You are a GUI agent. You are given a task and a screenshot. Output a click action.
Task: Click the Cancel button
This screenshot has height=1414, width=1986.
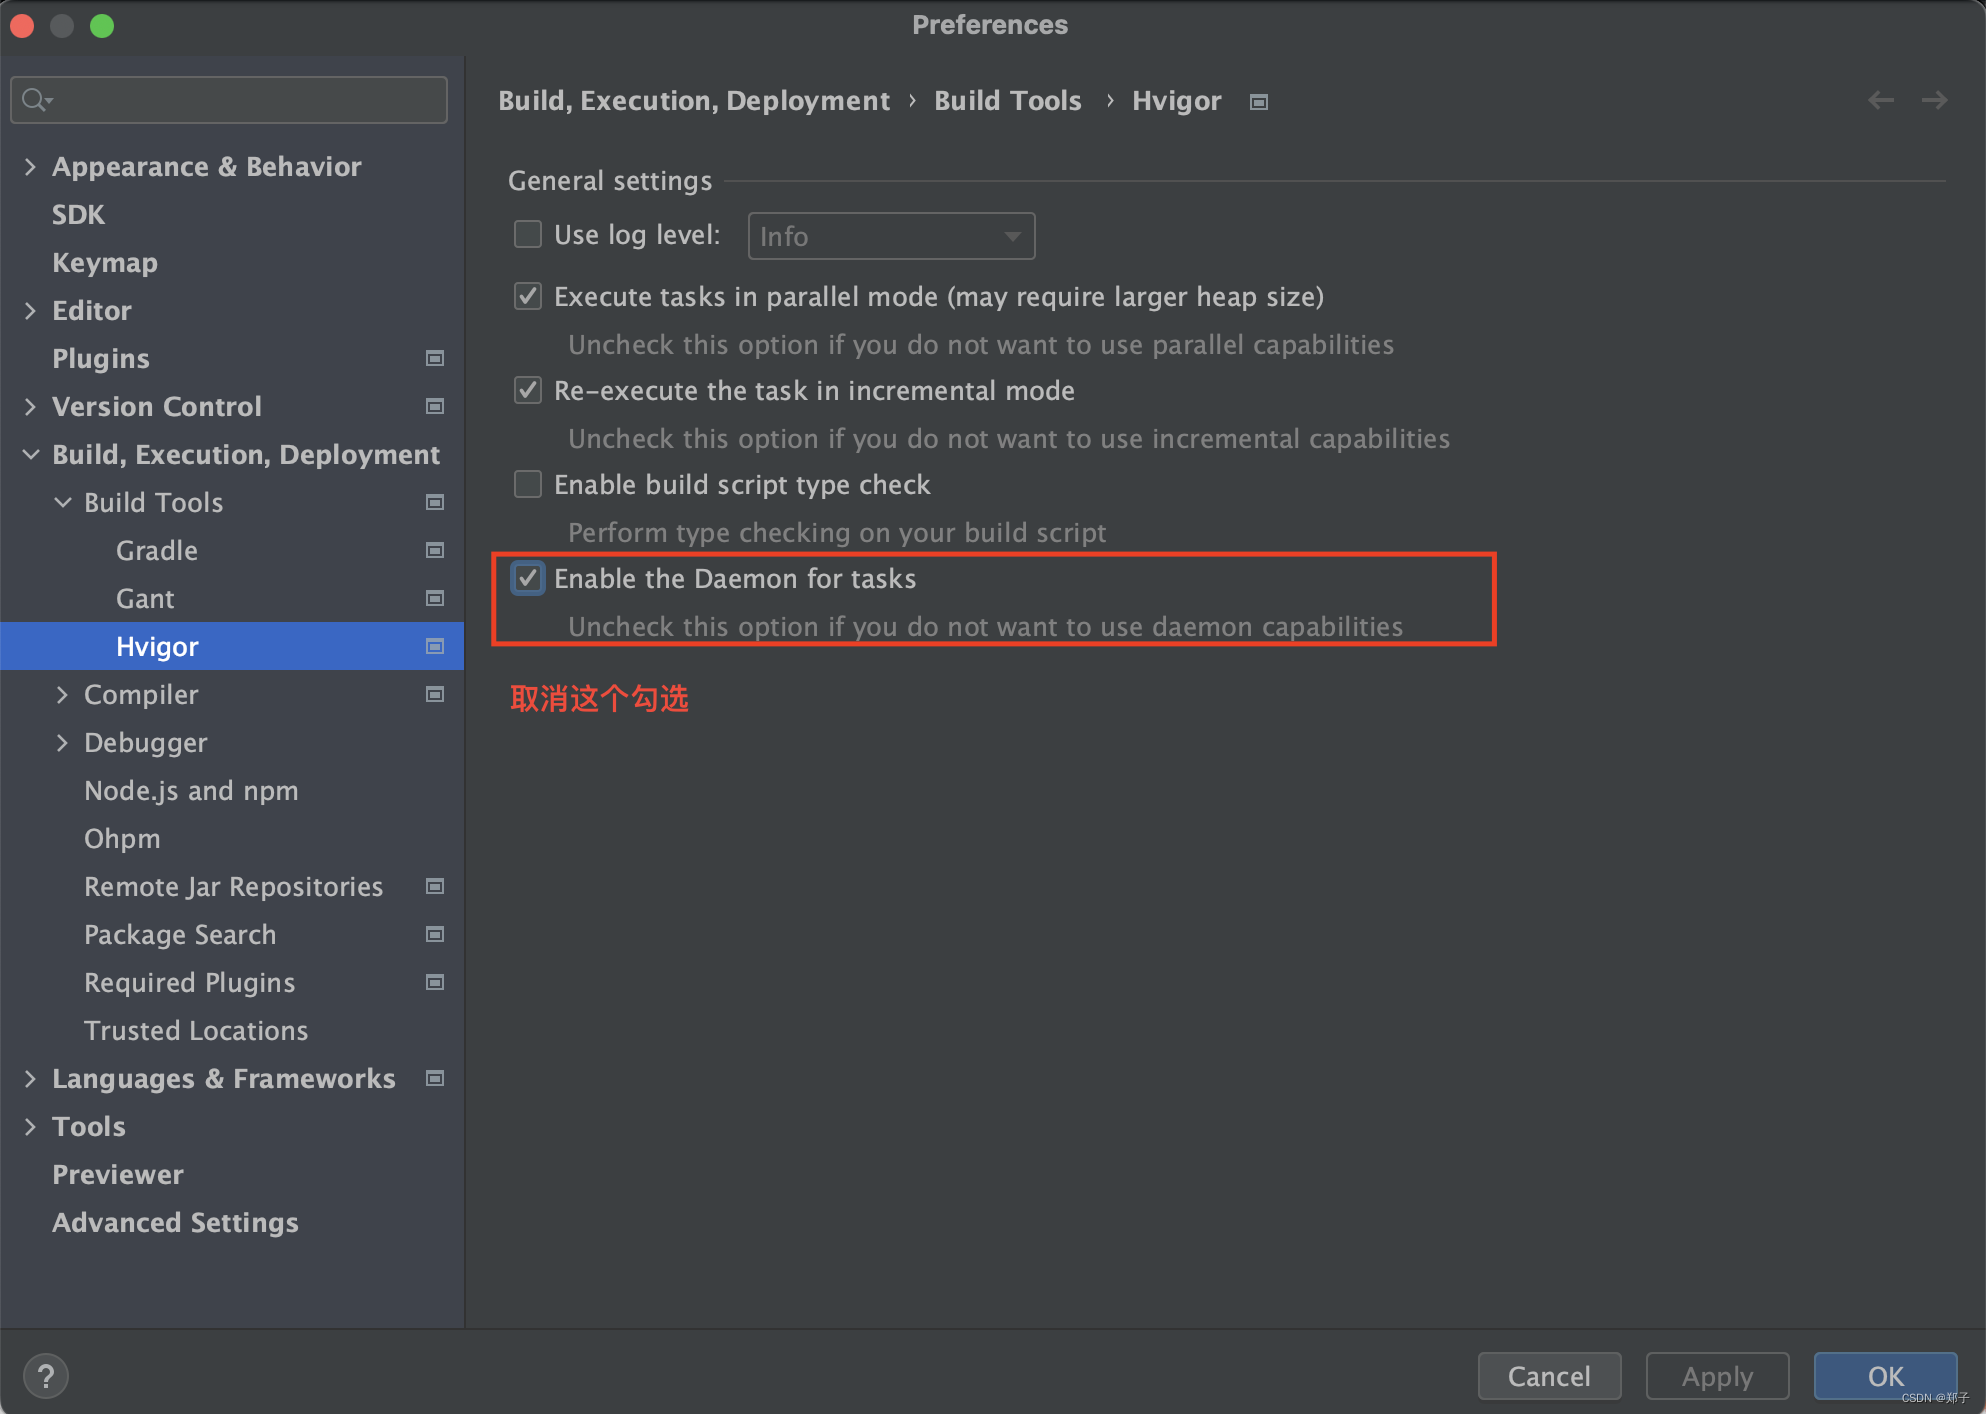pos(1548,1376)
